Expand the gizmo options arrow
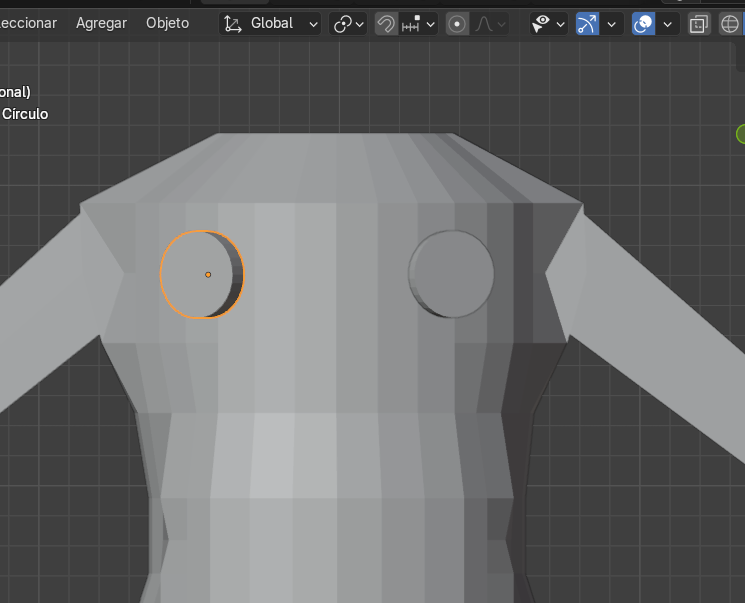 coord(611,23)
